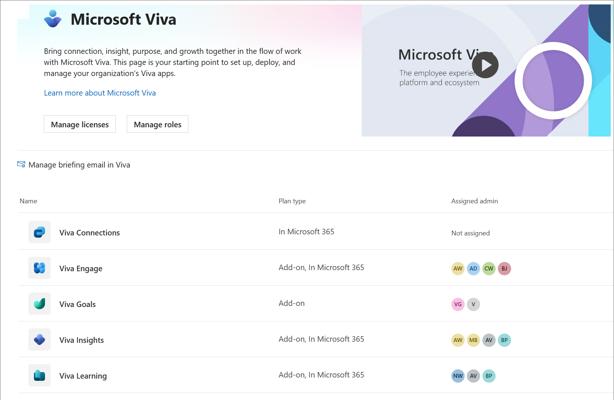Click the plan type text for Viva Learning

tap(321, 375)
